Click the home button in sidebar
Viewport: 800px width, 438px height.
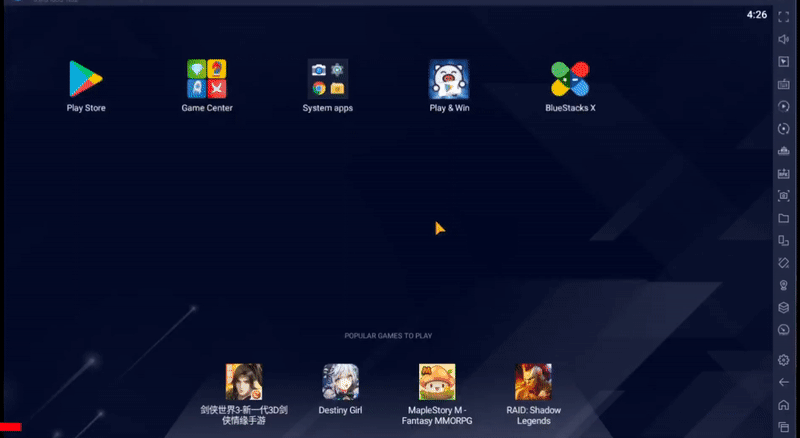point(784,404)
